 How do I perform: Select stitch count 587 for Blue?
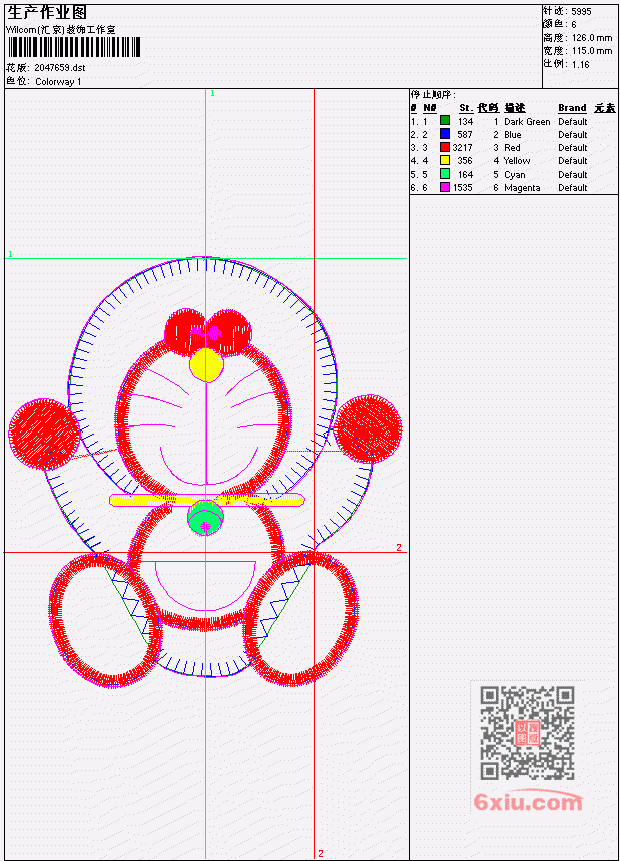[x=465, y=135]
